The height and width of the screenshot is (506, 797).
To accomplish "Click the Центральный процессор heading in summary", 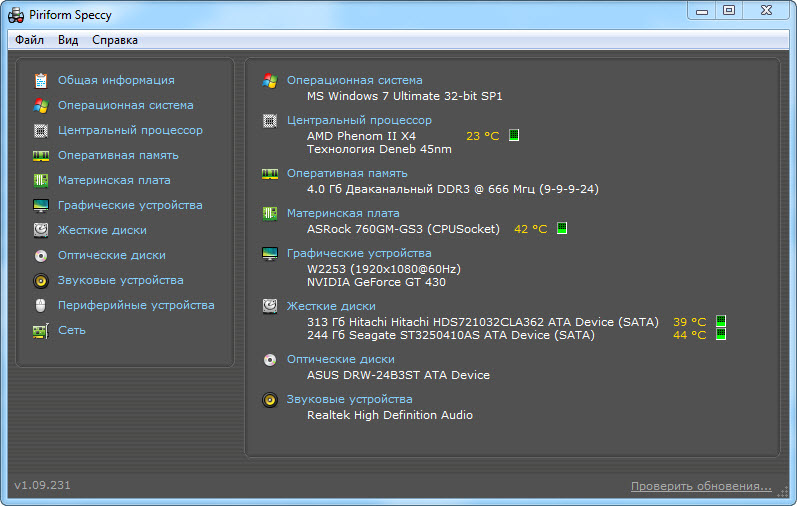I will pyautogui.click(x=359, y=120).
